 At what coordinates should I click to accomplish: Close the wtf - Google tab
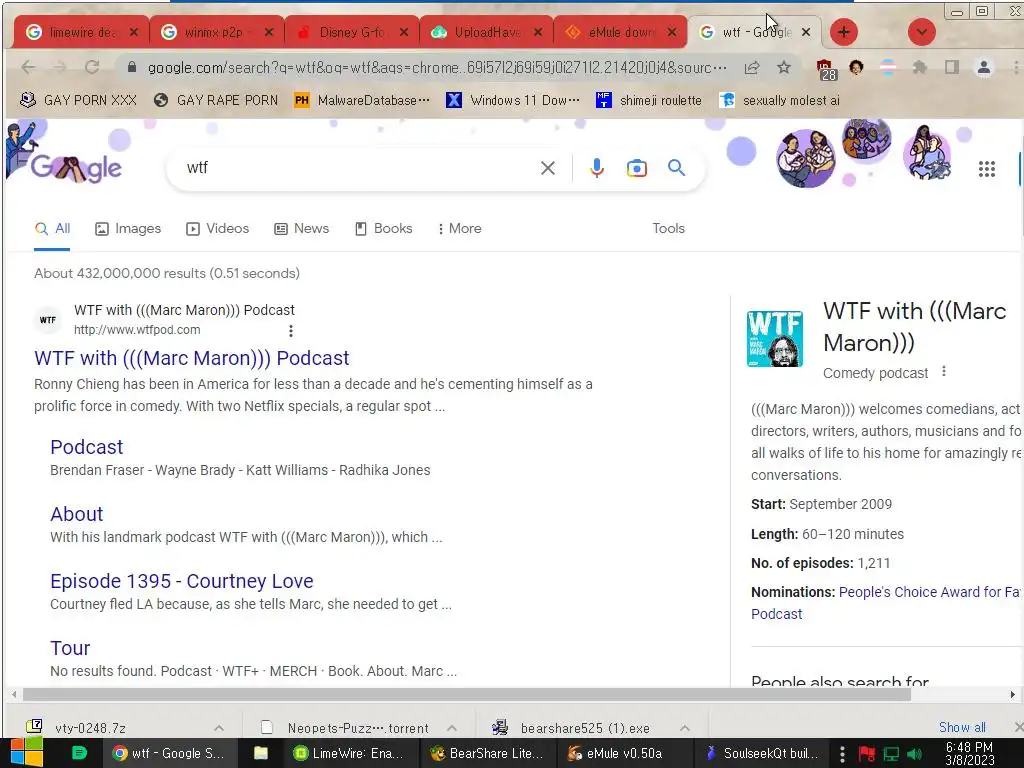[x=806, y=32]
